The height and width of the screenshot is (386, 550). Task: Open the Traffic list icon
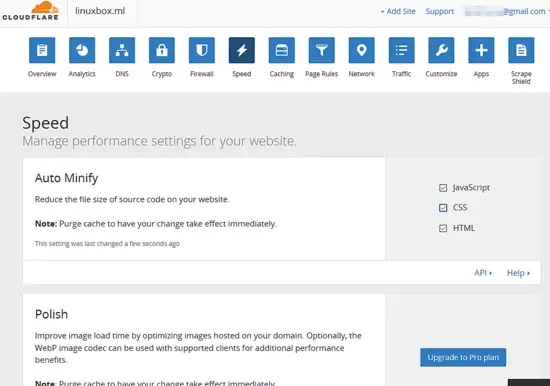coord(402,50)
